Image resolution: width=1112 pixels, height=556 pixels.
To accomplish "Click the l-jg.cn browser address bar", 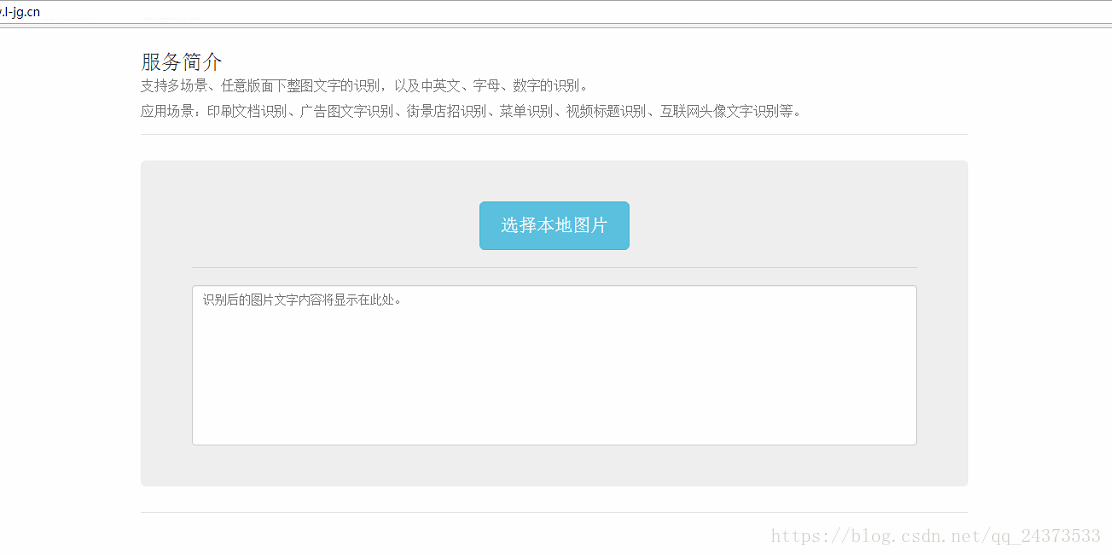I will point(556,13).
